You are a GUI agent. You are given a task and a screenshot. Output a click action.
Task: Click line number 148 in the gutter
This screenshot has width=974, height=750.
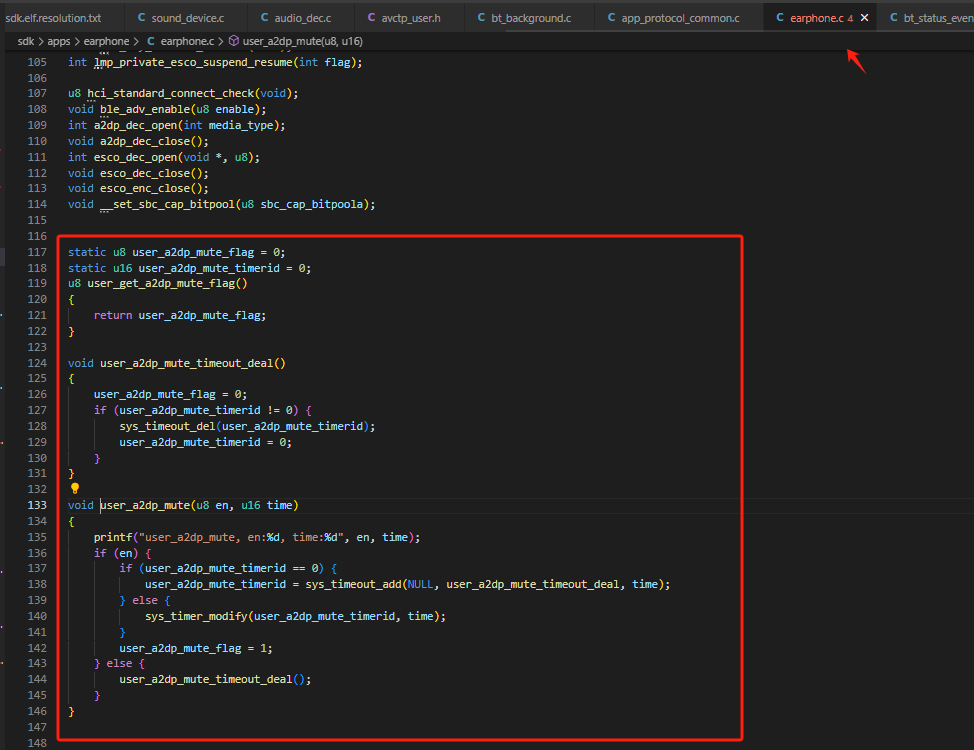pyautogui.click(x=37, y=743)
